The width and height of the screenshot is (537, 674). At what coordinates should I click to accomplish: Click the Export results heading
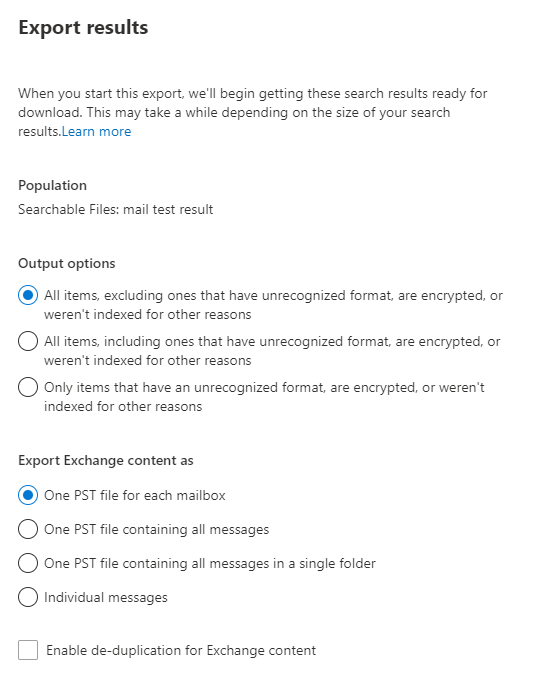pos(83,28)
